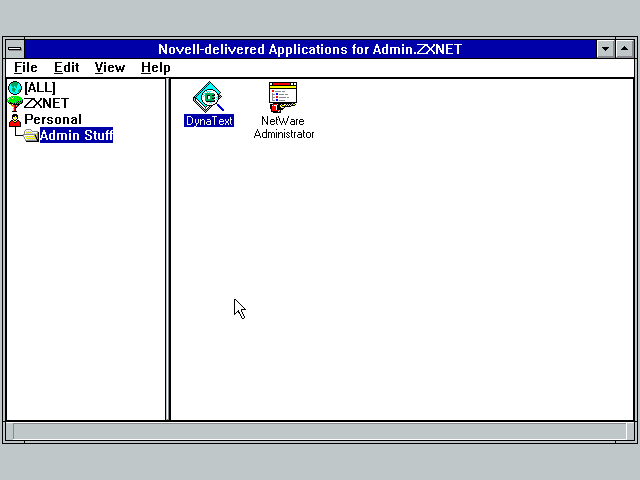Select the ZXNET tree entry text

pyautogui.click(x=46, y=103)
